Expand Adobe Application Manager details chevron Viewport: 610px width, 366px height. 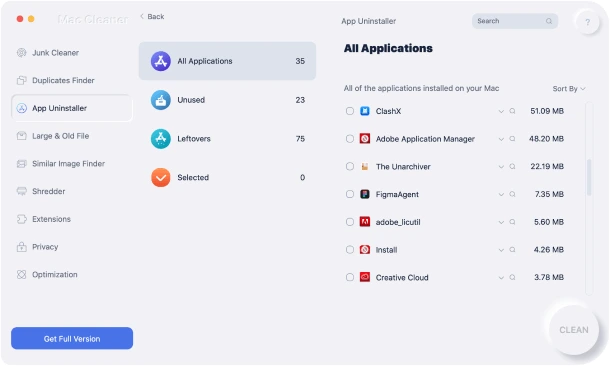[x=501, y=139]
